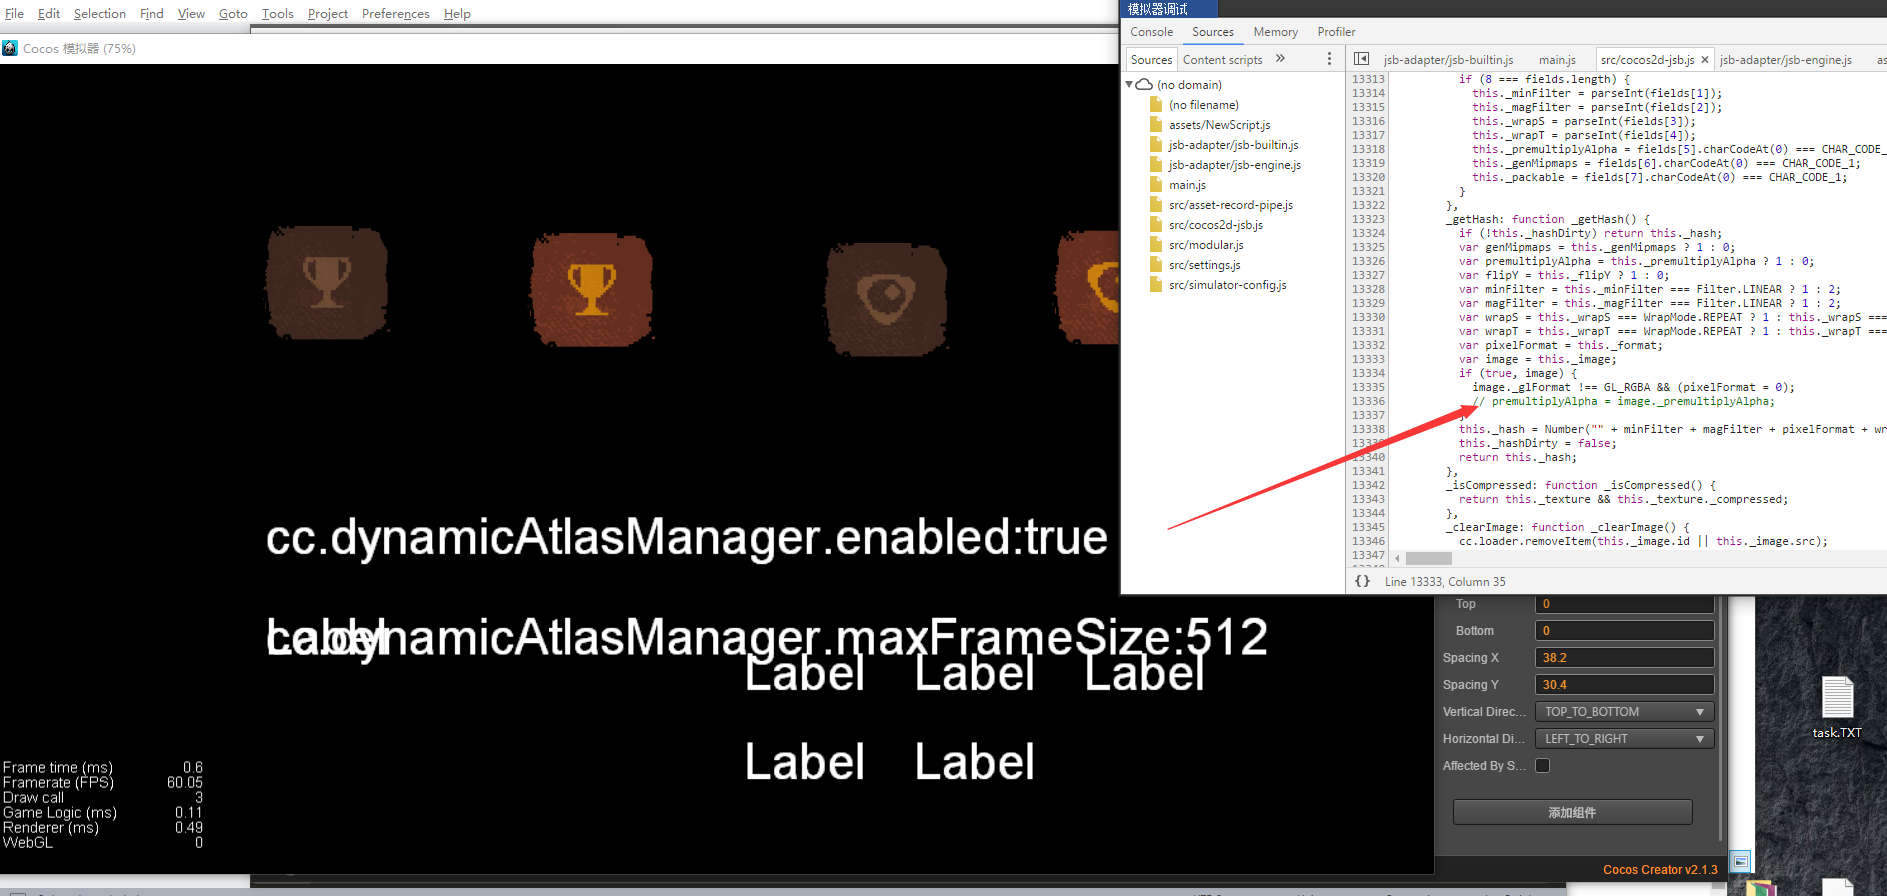Open the Horizontal Direction LEFT_TO_RIGHT dropdown

point(1624,739)
